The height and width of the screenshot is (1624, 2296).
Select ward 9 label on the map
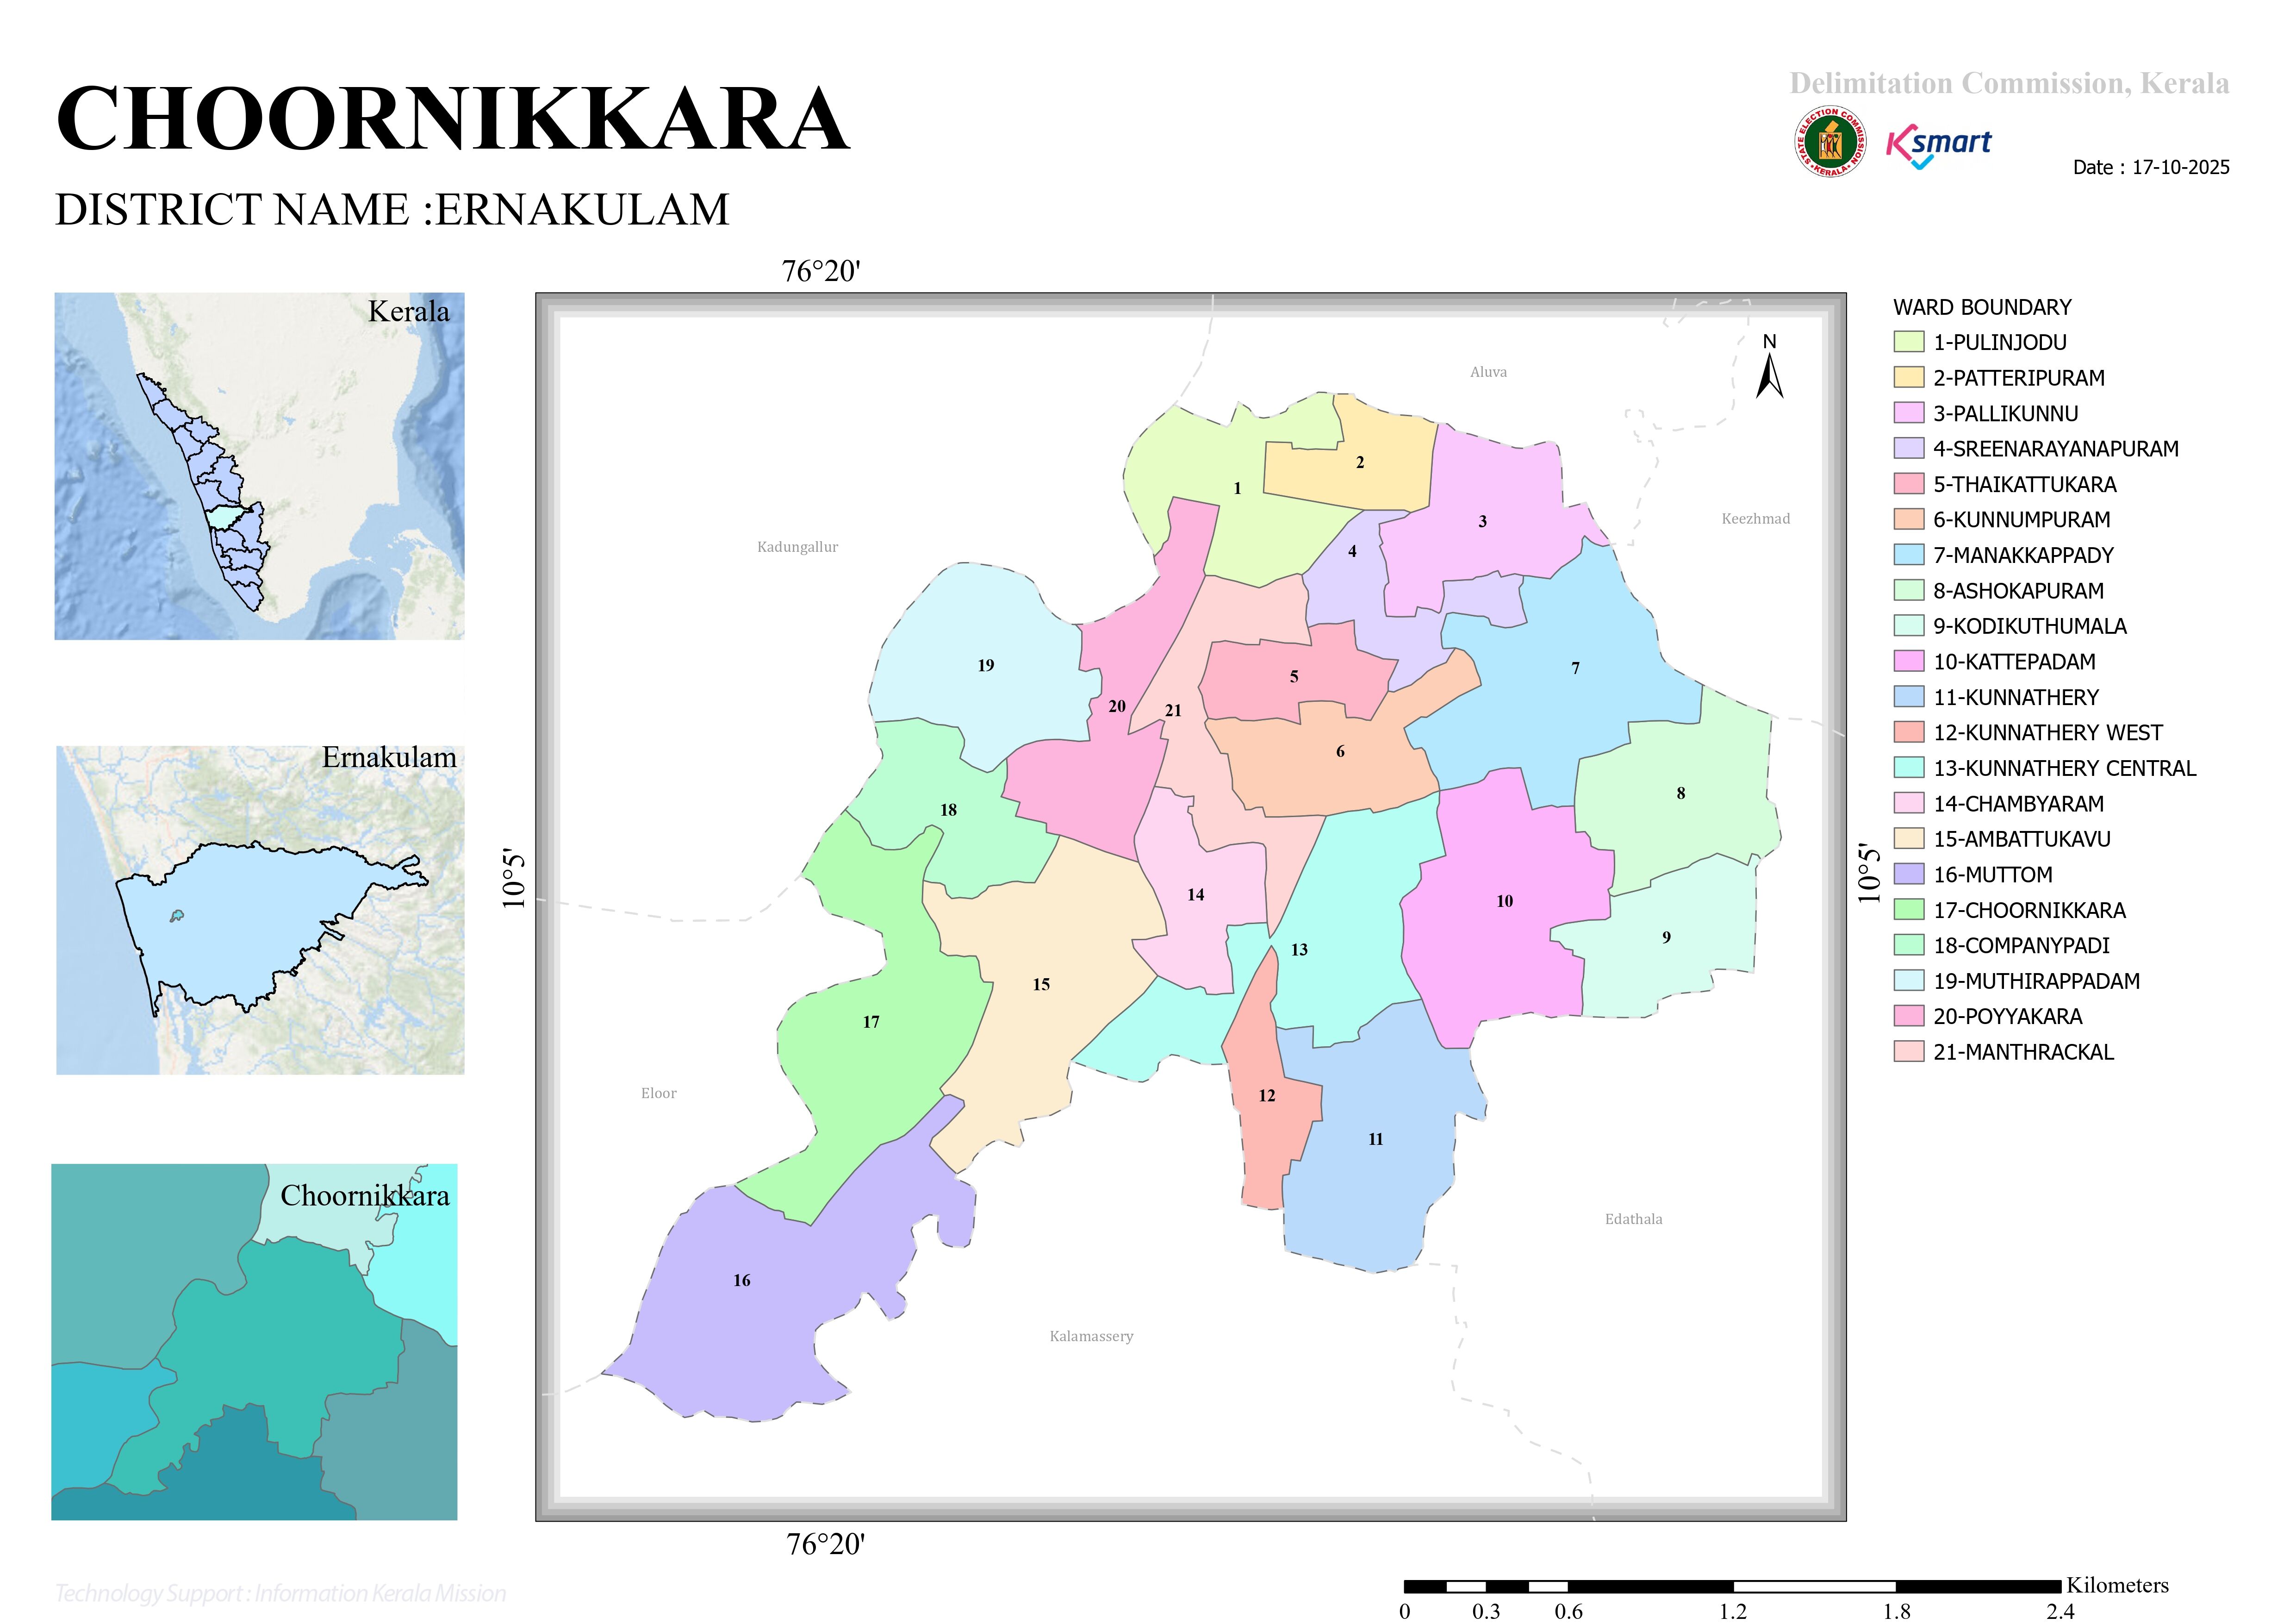(1666, 937)
